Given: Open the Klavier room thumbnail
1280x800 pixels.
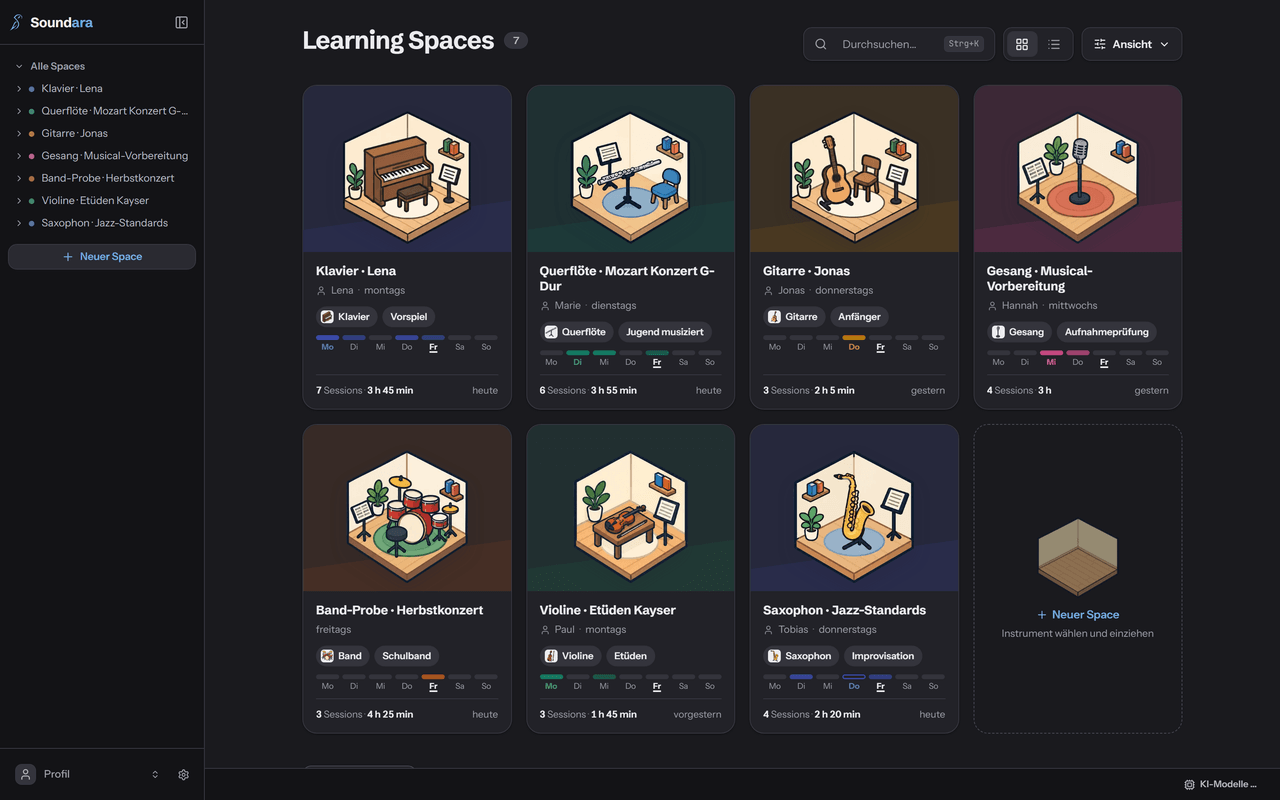Looking at the screenshot, I should (407, 169).
